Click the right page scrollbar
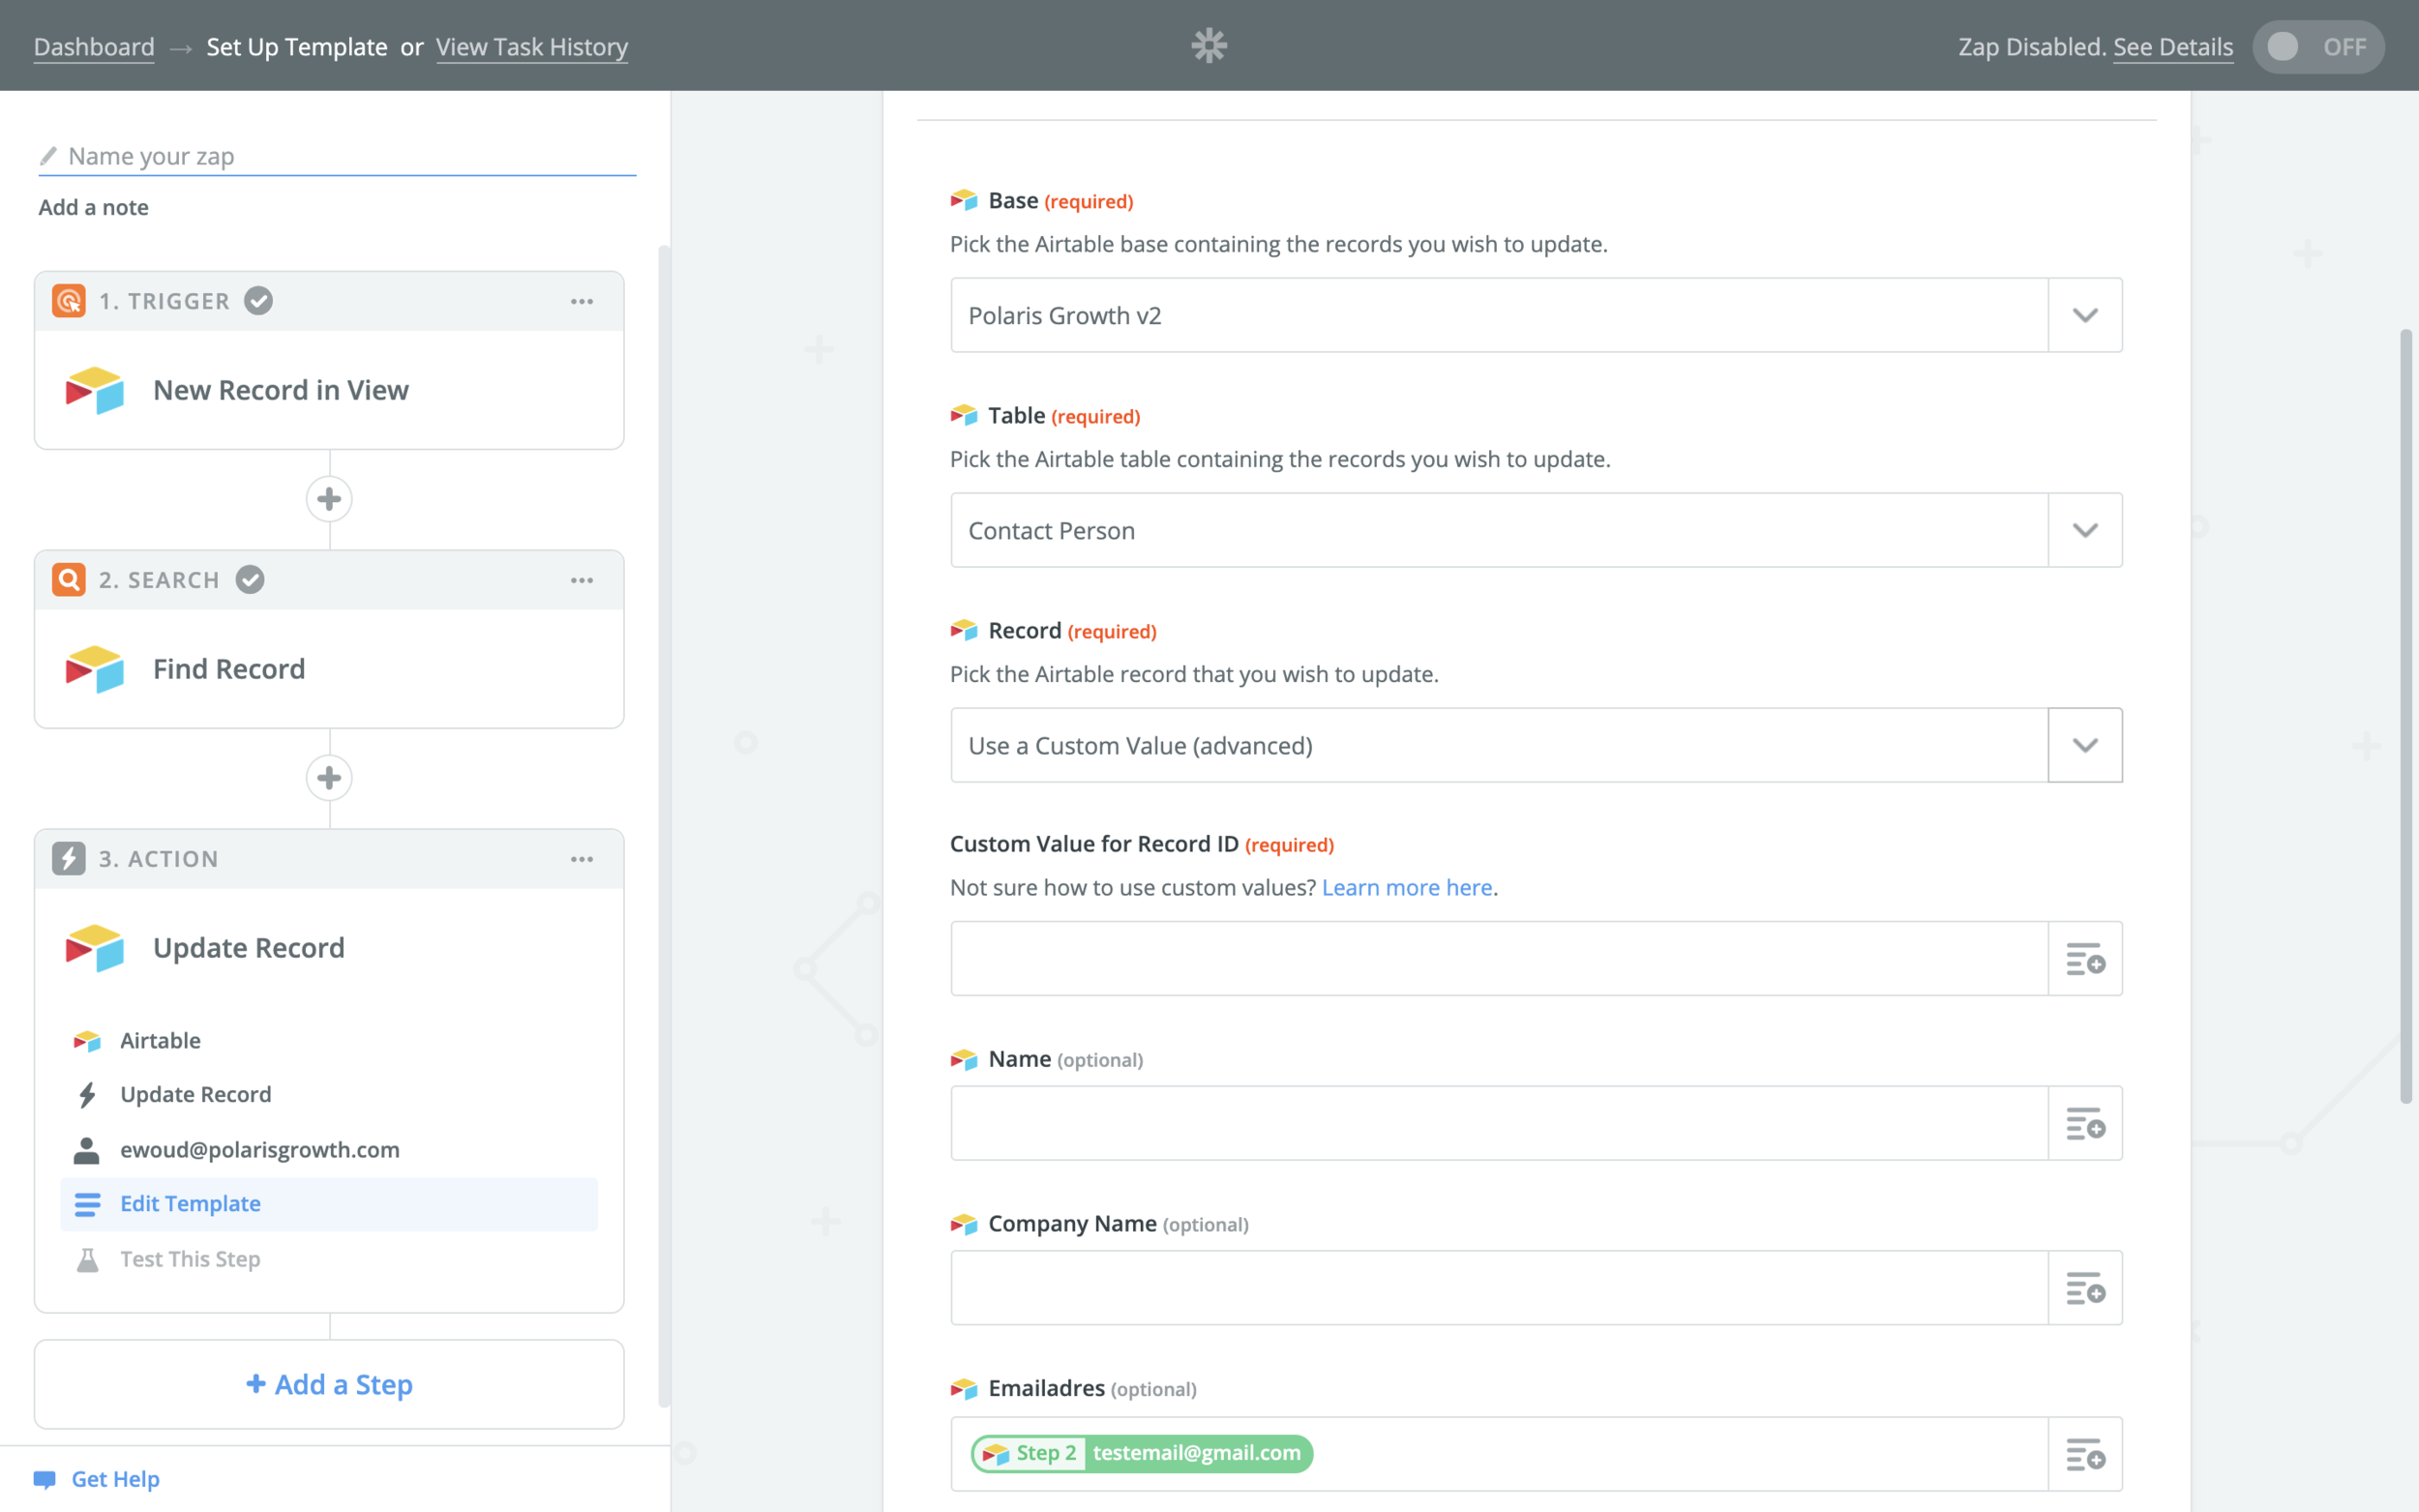 (x=2407, y=716)
